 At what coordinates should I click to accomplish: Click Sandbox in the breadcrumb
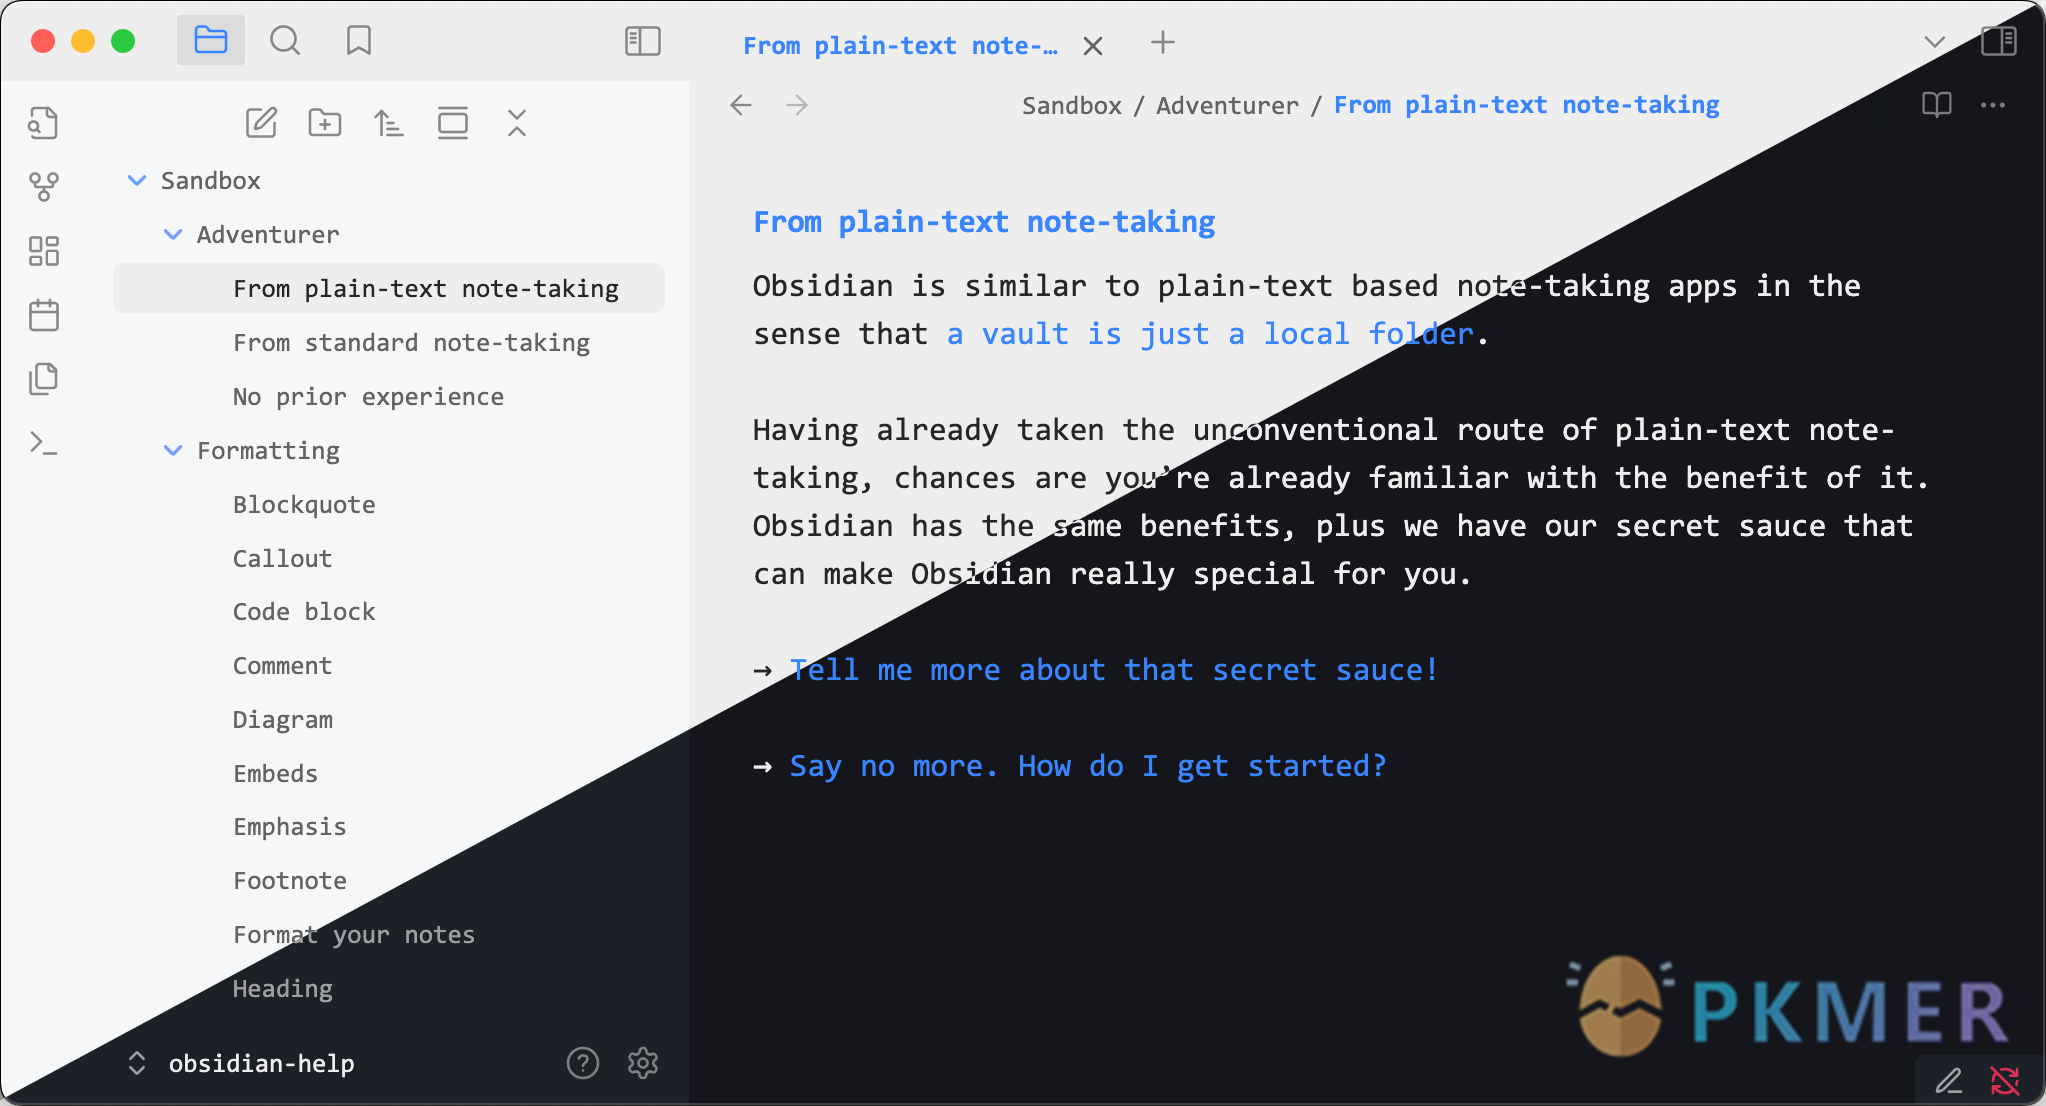point(1072,105)
